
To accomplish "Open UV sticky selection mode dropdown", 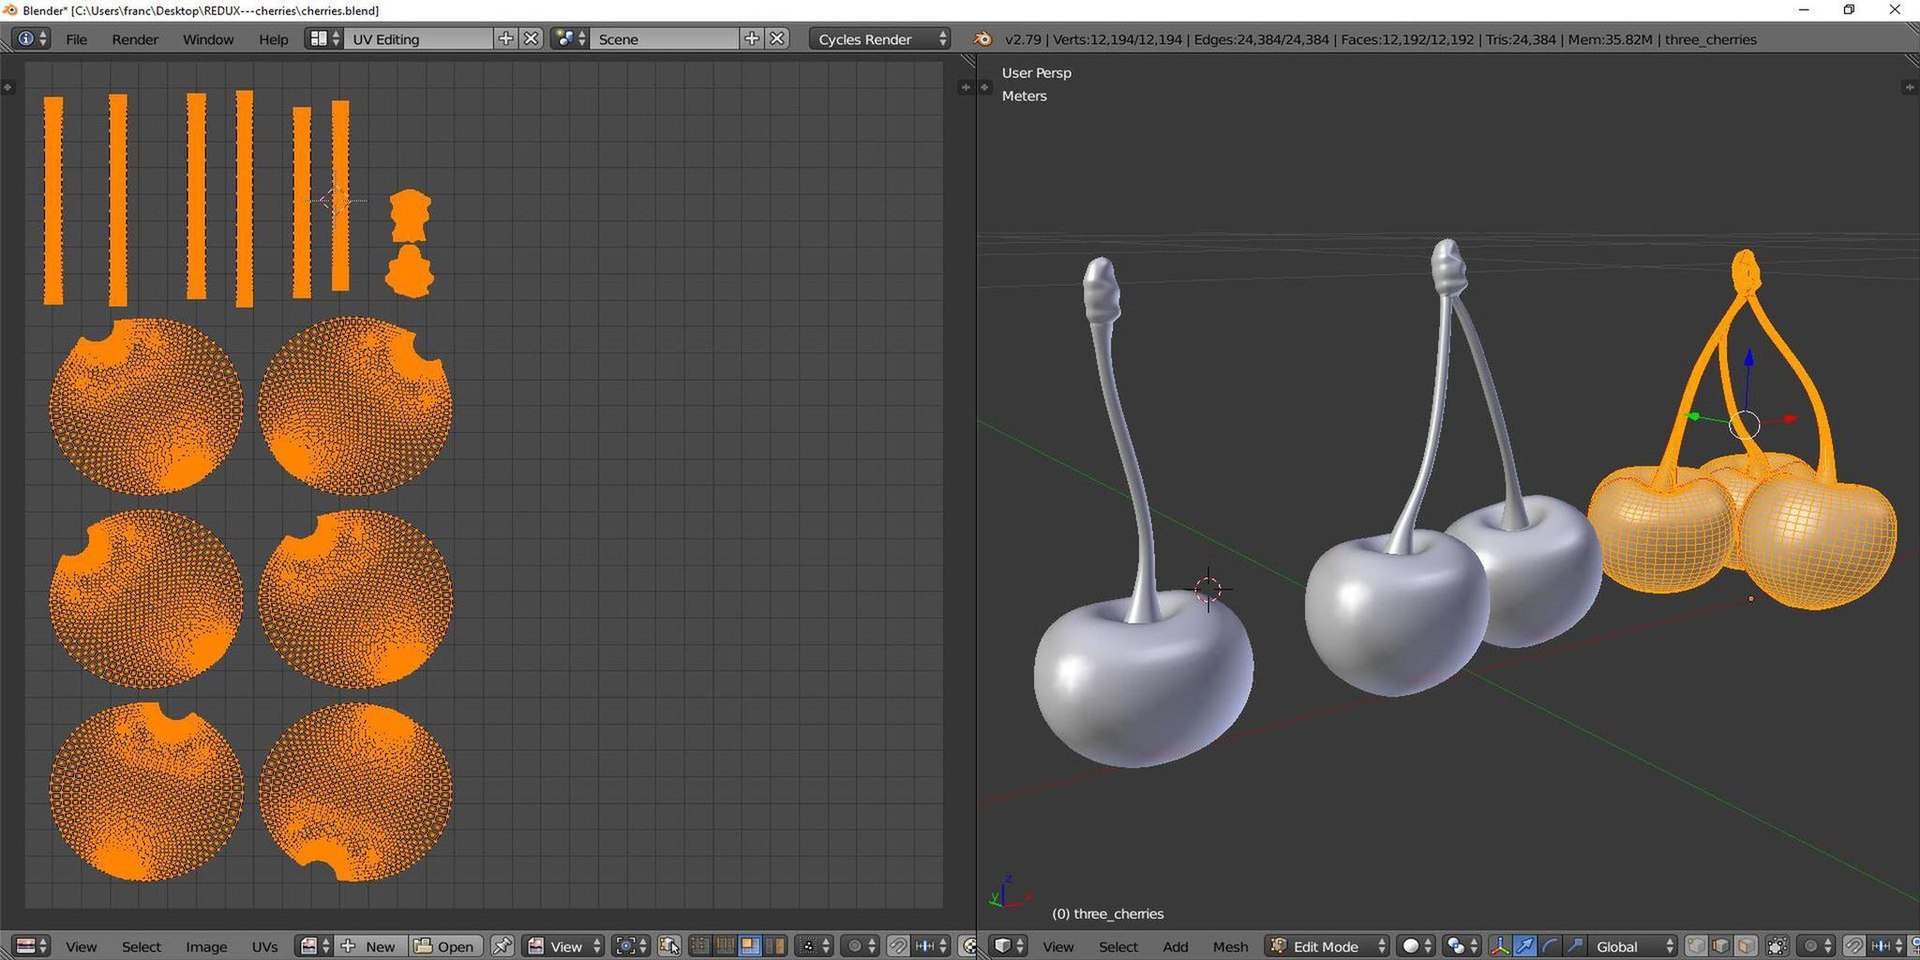I will 815,946.
